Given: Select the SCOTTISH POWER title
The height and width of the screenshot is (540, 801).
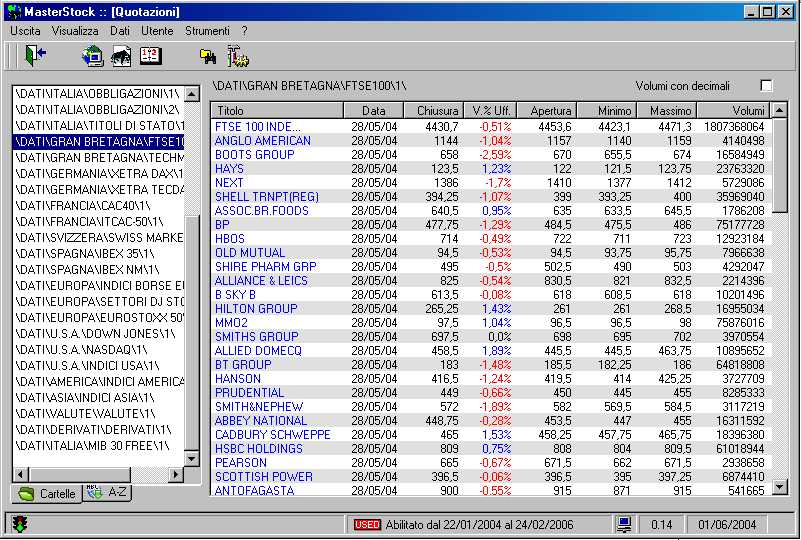Looking at the screenshot, I should click(x=264, y=477).
